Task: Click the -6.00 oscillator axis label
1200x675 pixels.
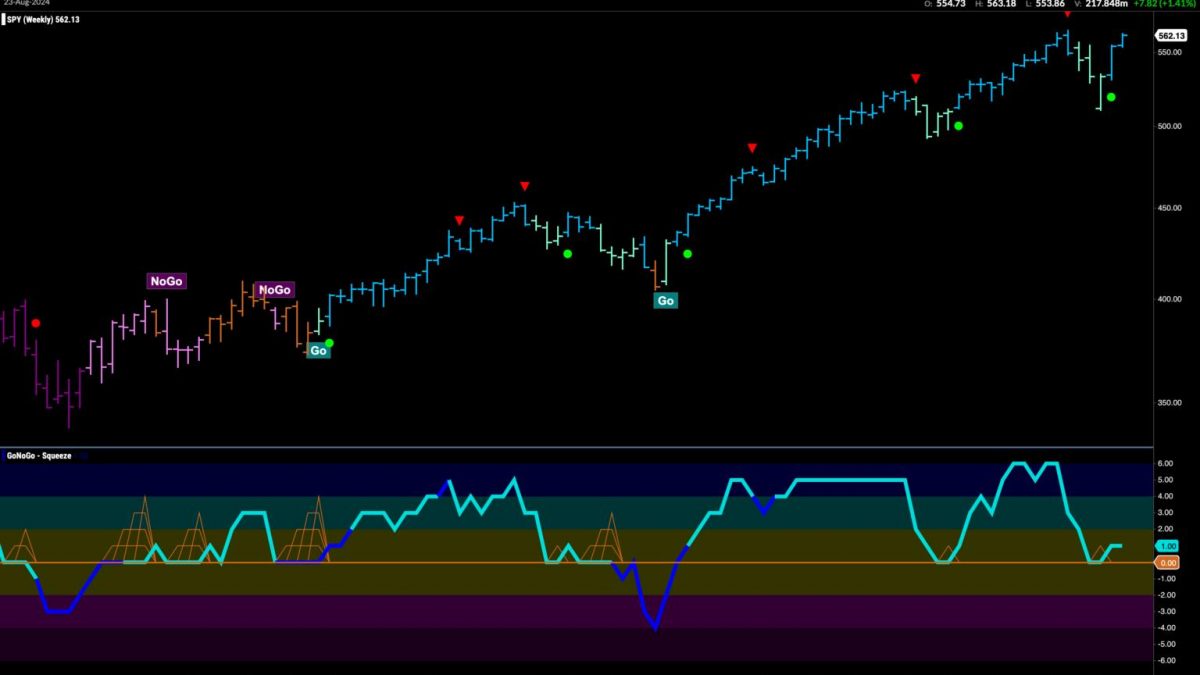Action: click(1165, 661)
